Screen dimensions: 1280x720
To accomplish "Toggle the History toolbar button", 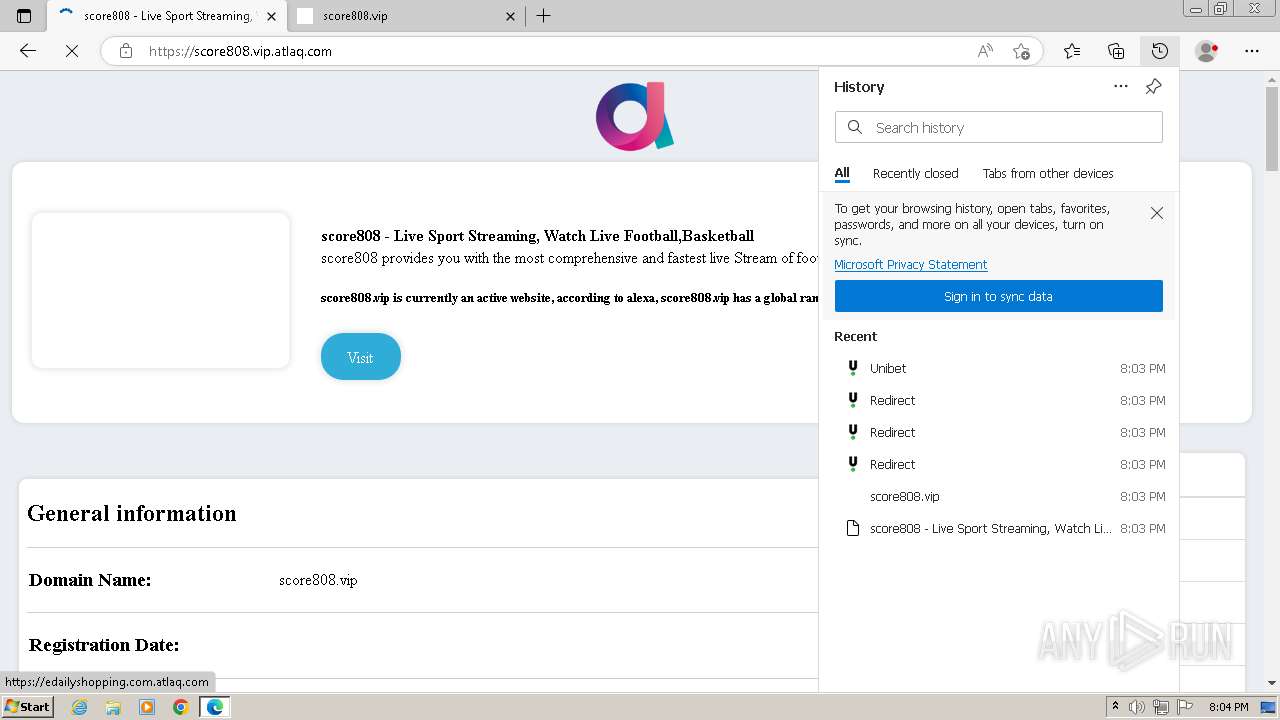I will 1160,51.
